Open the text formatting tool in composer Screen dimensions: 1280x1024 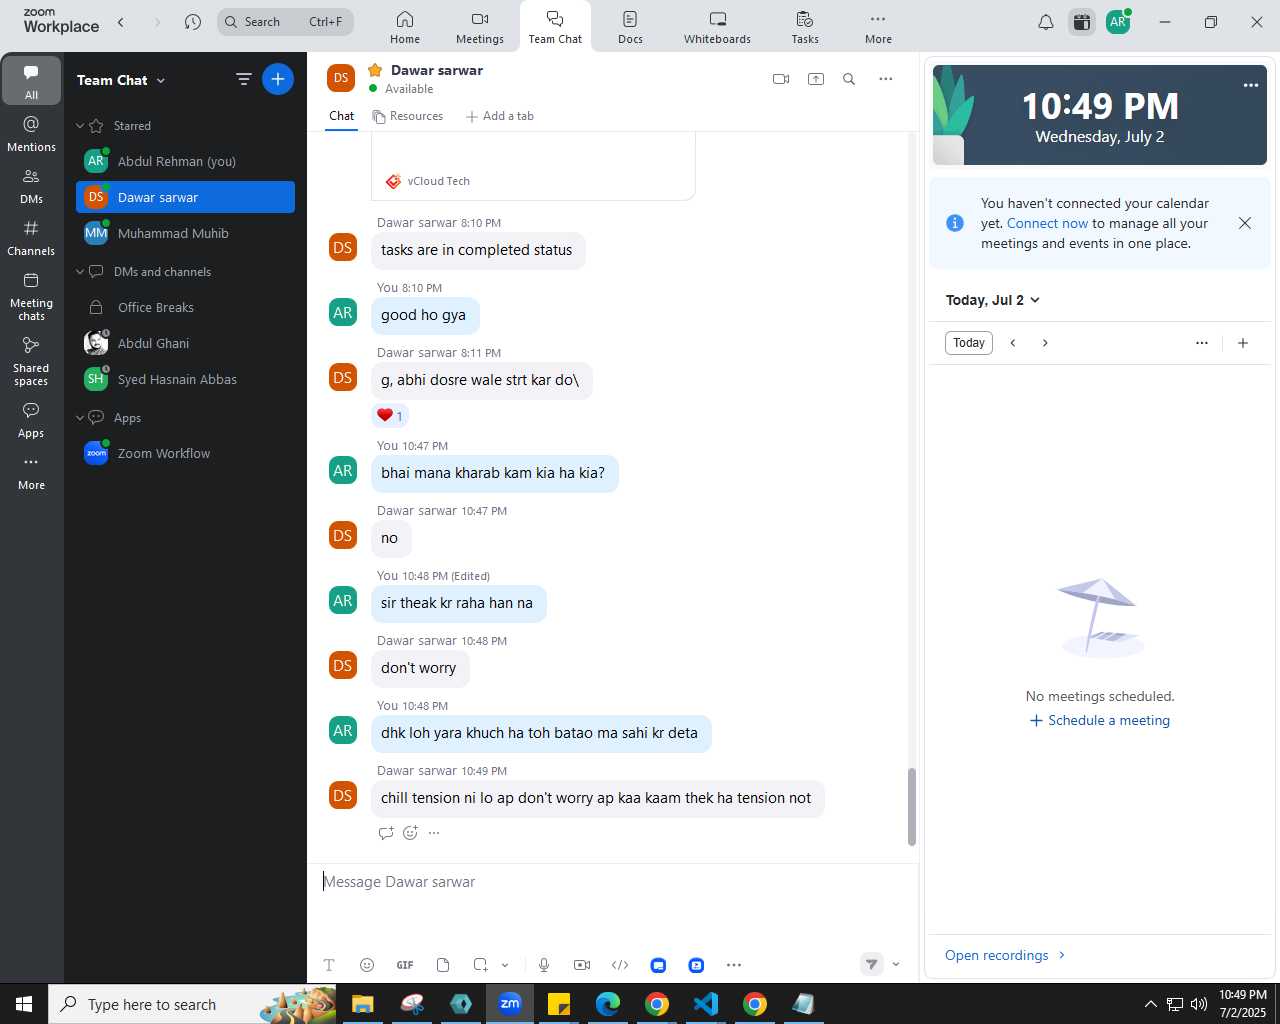point(329,965)
